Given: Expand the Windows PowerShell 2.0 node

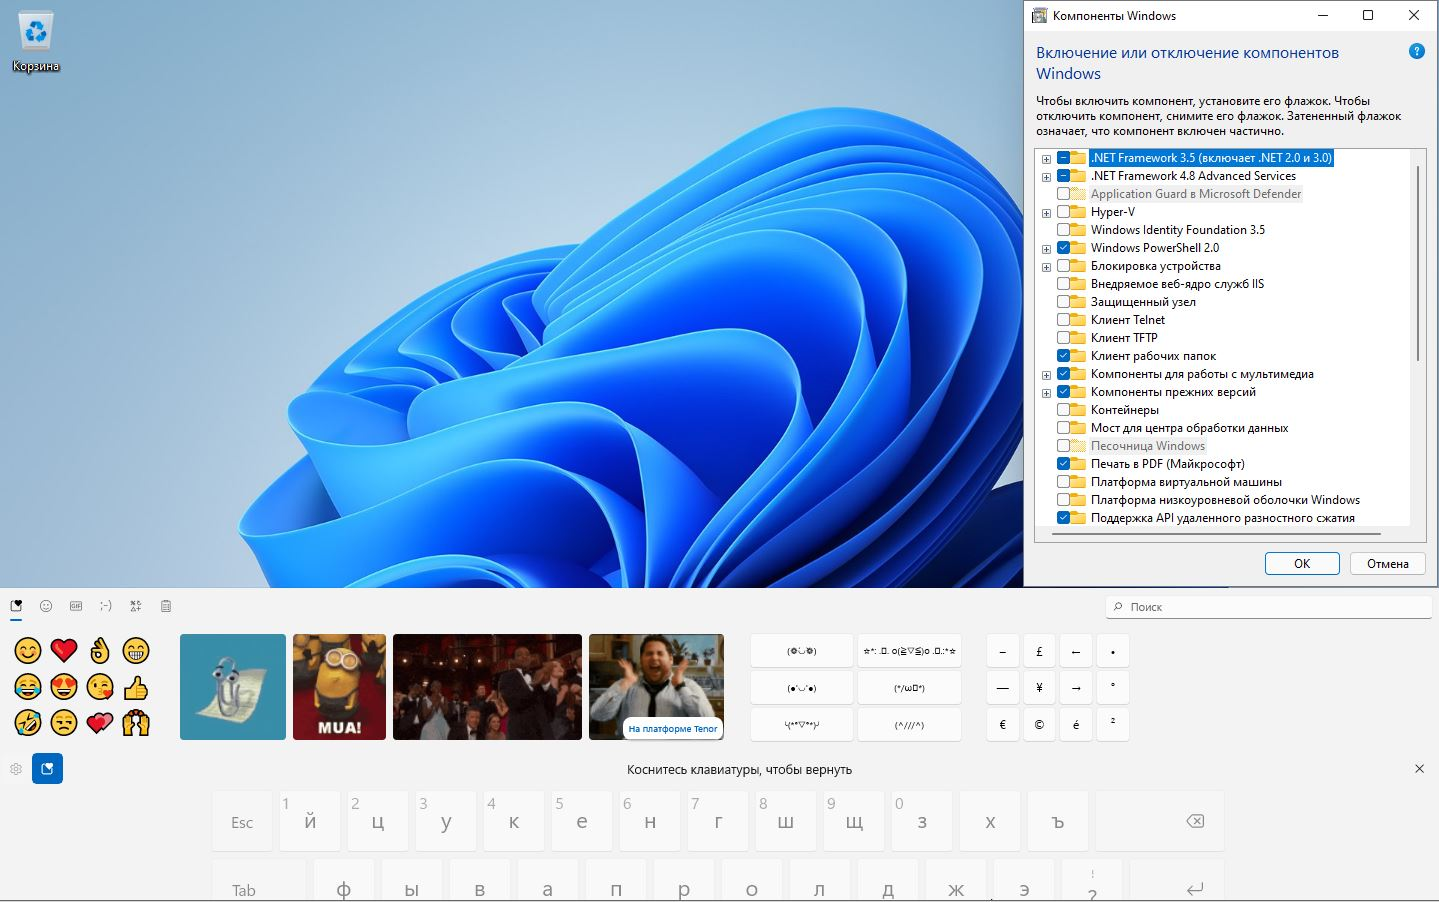Looking at the screenshot, I should 1046,249.
